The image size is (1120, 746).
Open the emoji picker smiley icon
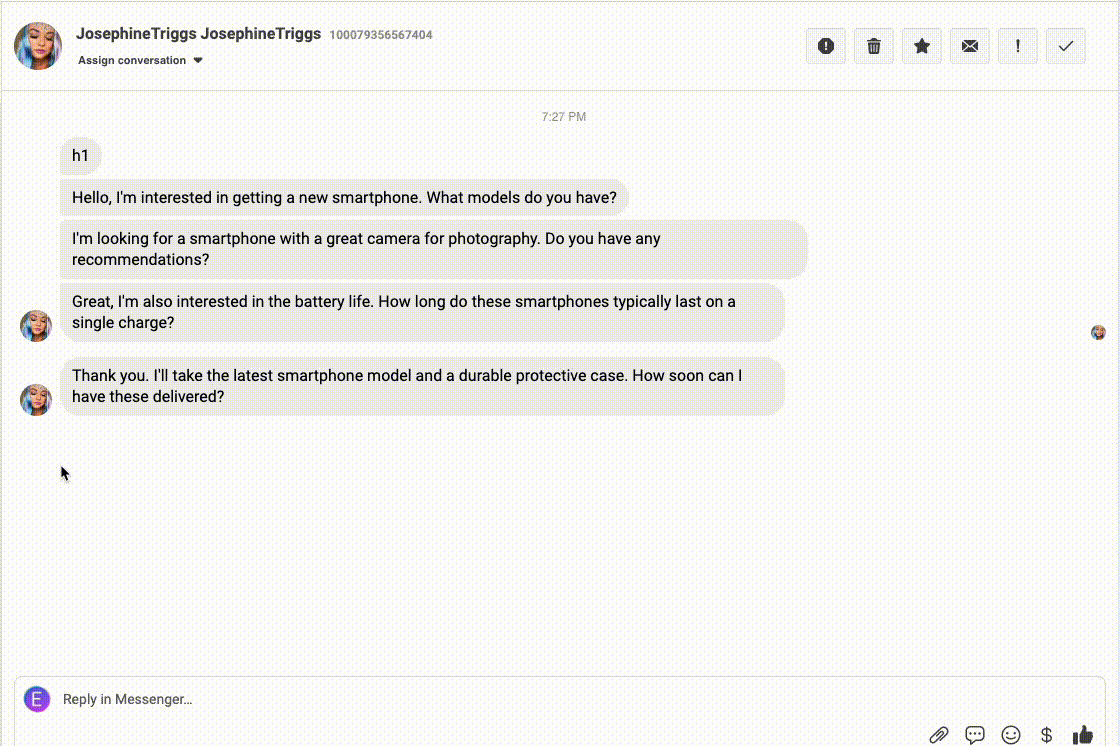(1011, 734)
